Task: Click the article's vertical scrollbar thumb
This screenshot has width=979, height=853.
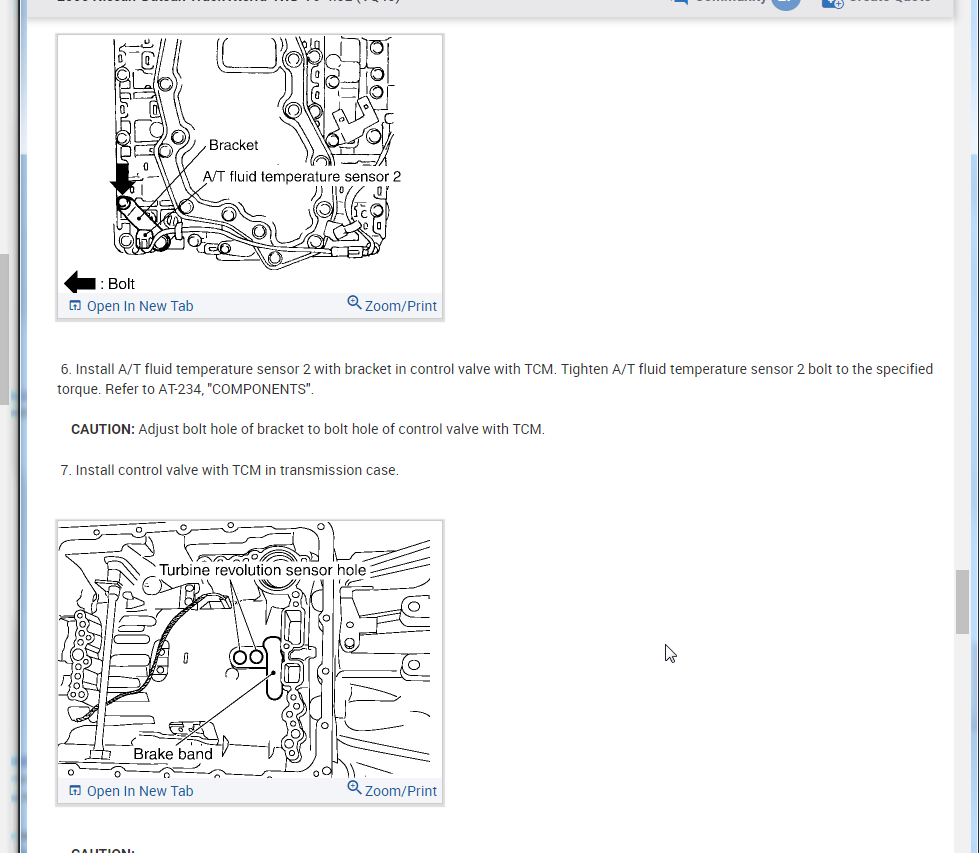Action: tap(962, 602)
